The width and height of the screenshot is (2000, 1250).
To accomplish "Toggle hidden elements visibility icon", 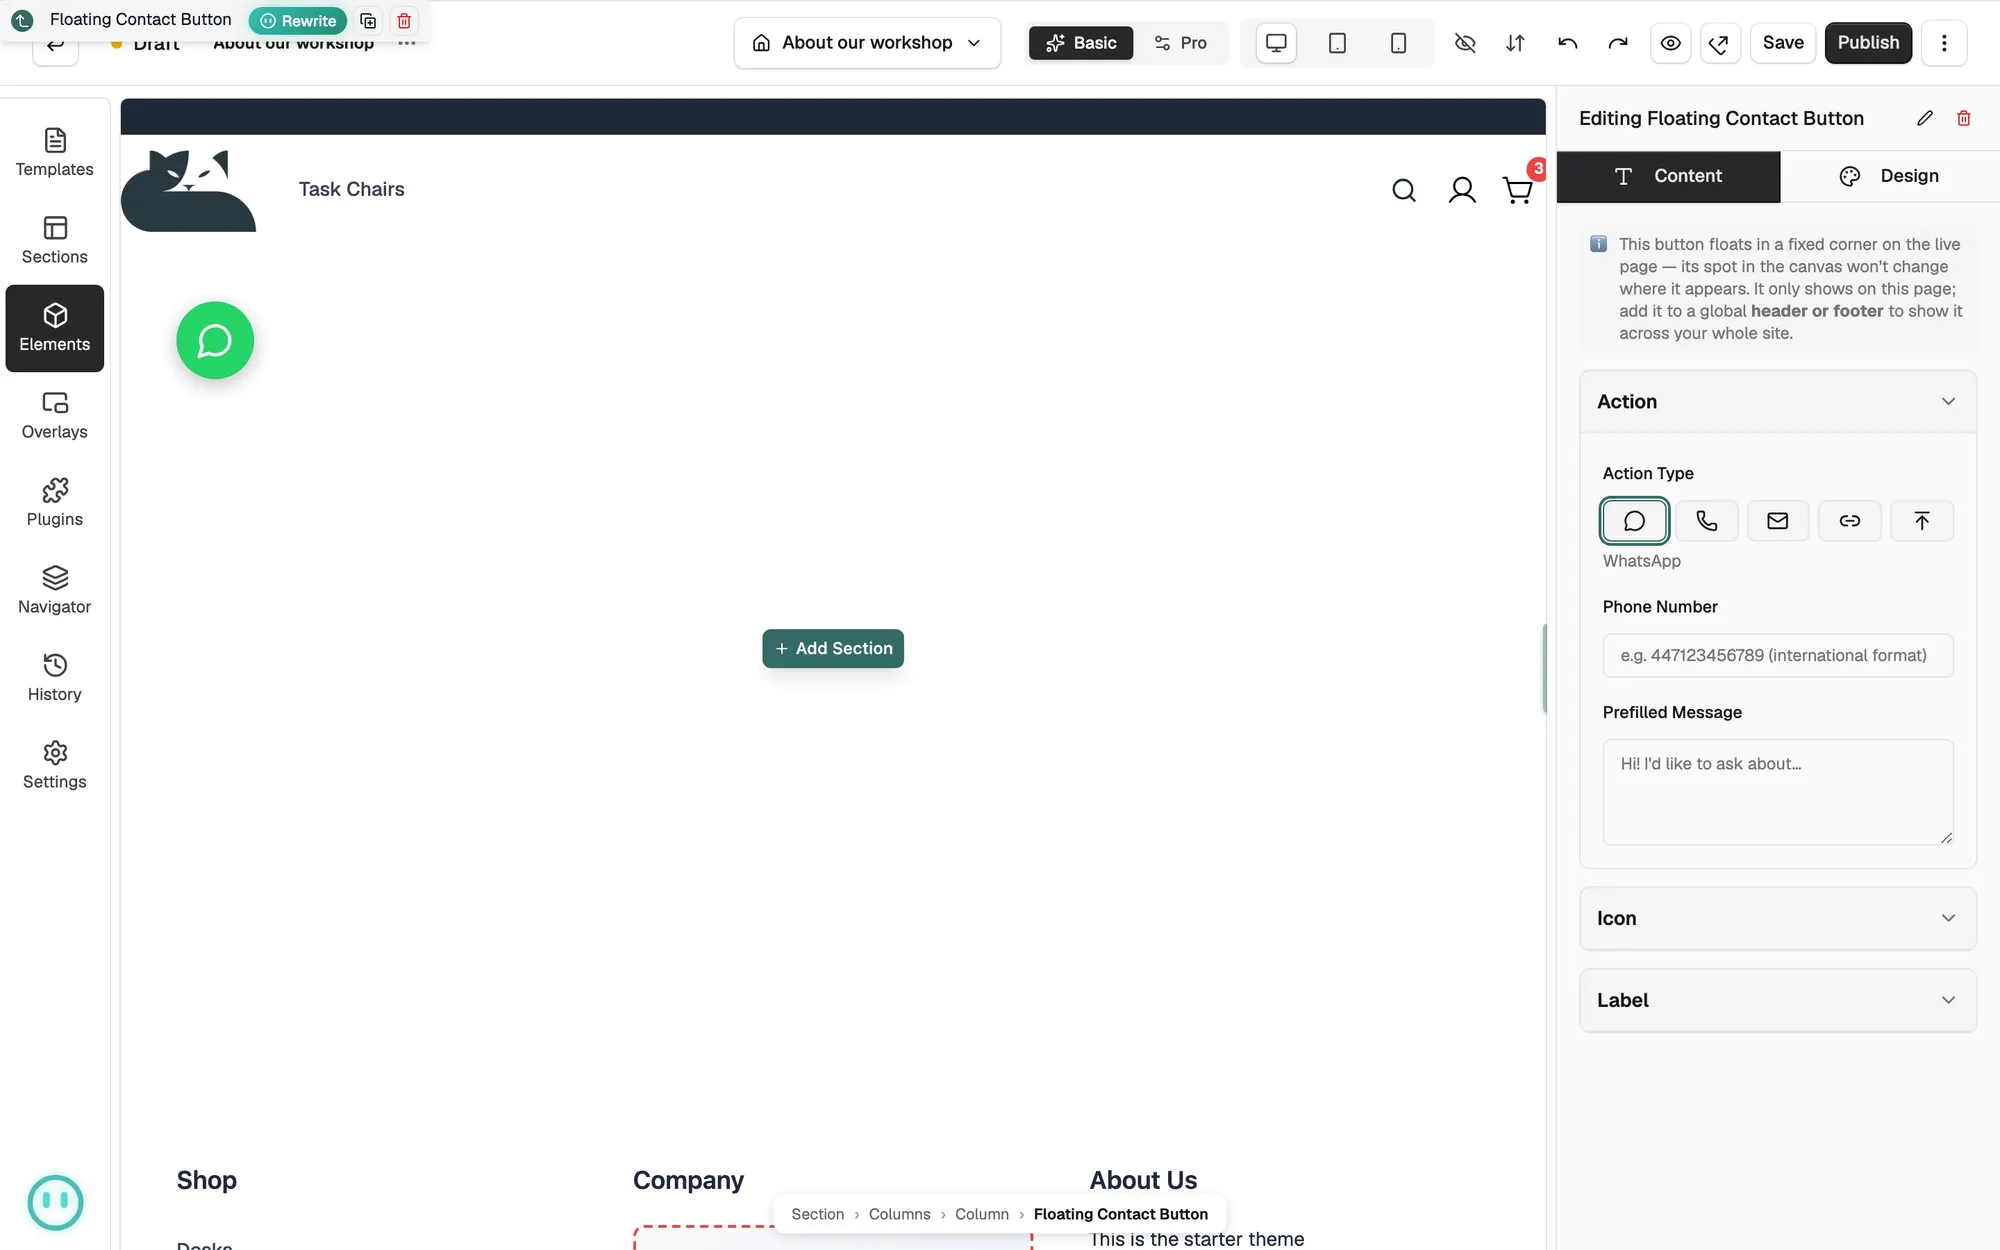I will (x=1465, y=43).
